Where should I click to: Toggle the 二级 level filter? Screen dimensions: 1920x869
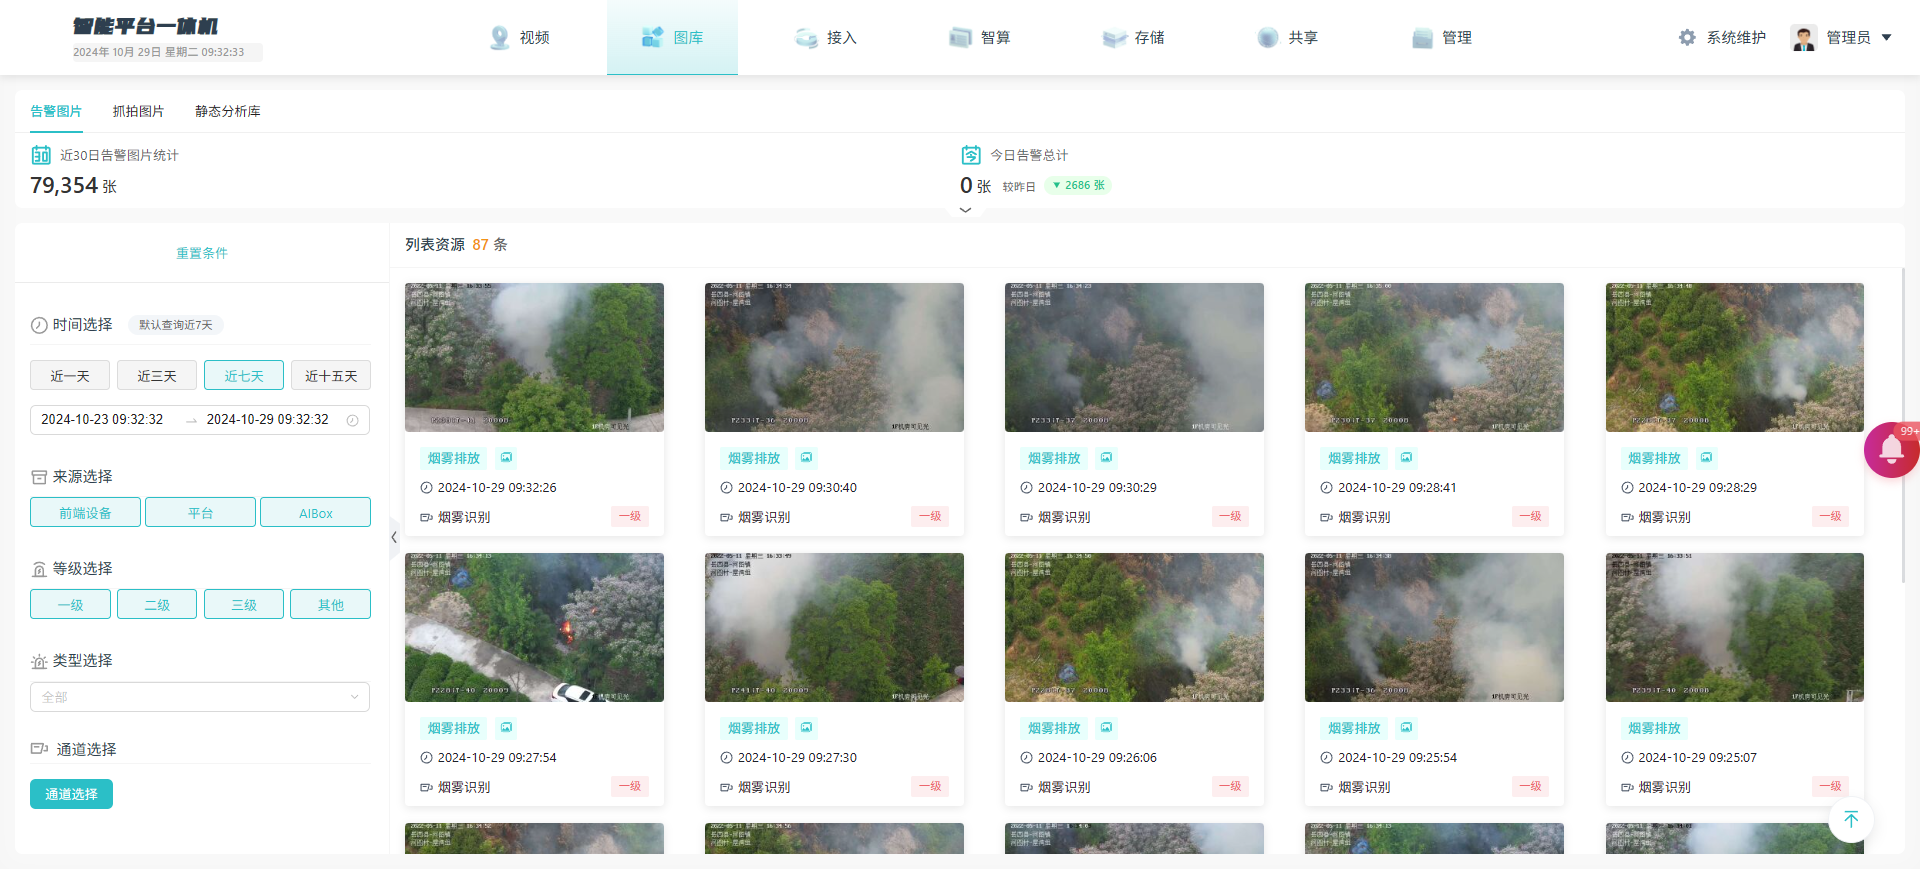[157, 605]
